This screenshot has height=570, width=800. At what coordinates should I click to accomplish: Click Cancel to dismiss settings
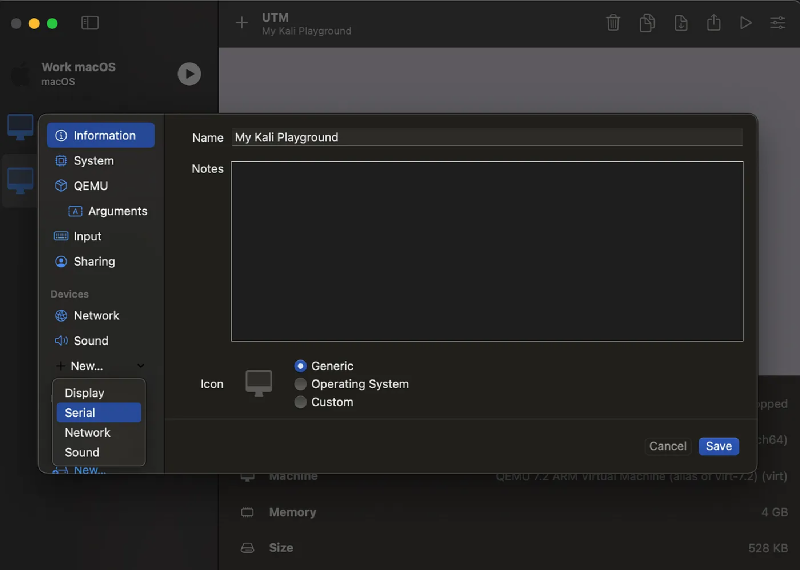tap(667, 446)
